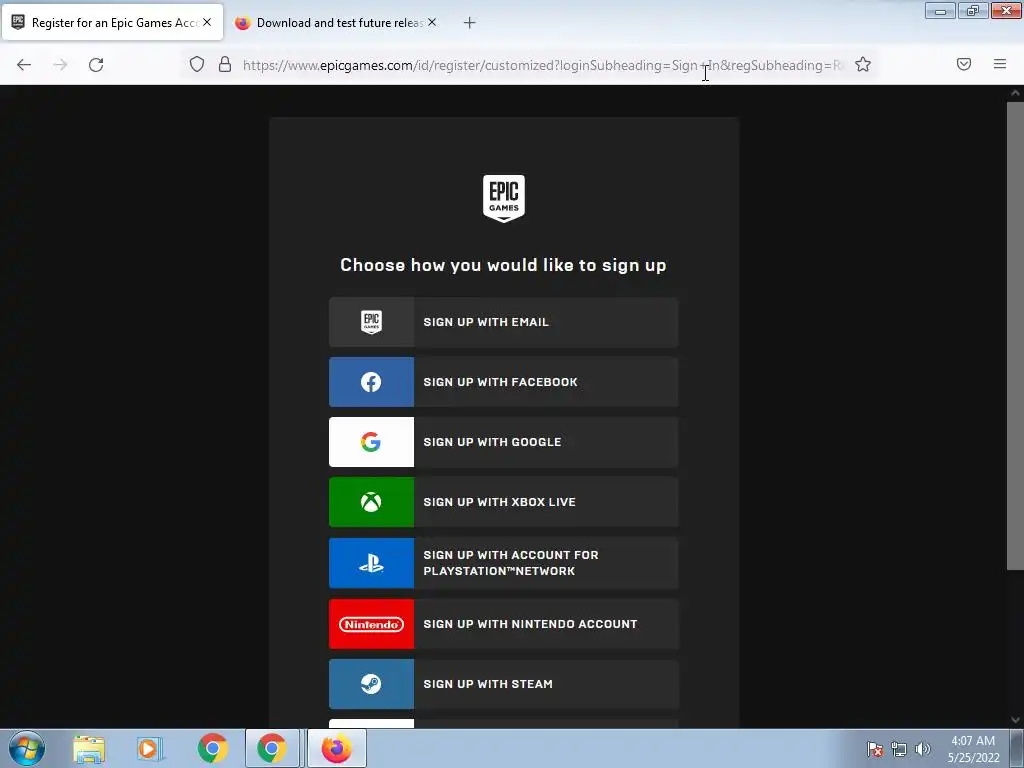Choose Sign Up With Xbox Live

(x=504, y=502)
